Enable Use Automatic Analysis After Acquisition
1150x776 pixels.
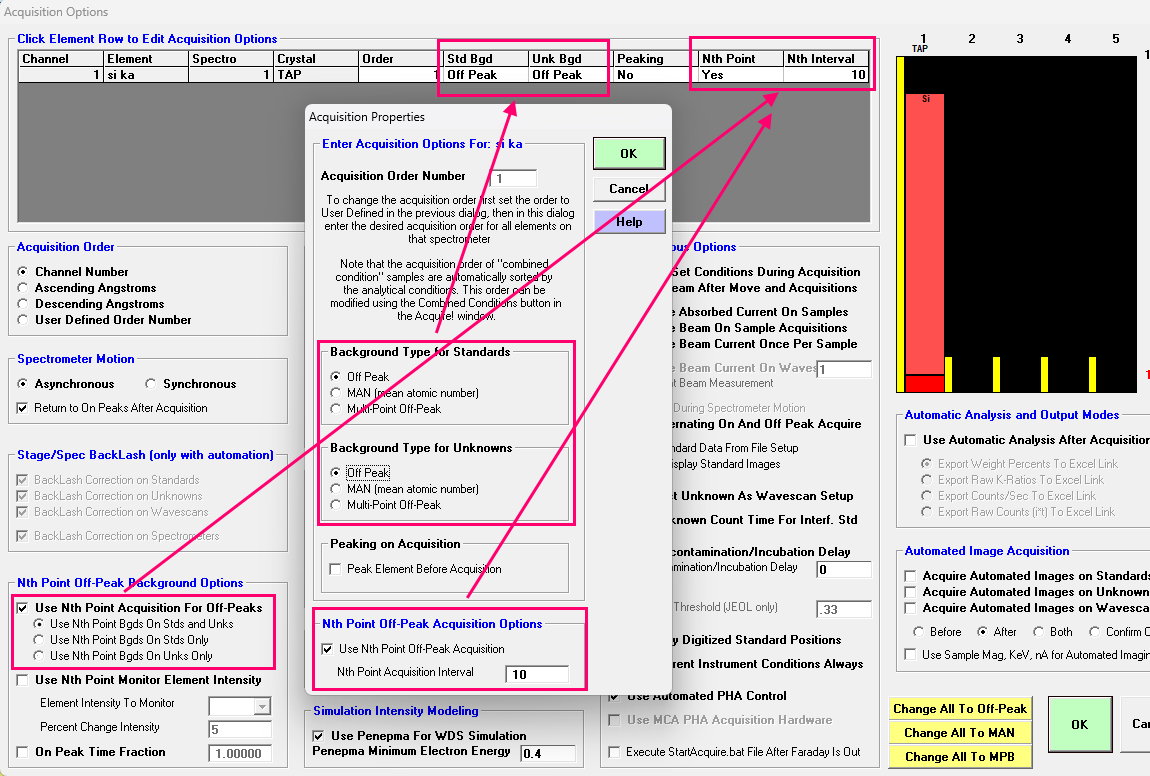(910, 440)
